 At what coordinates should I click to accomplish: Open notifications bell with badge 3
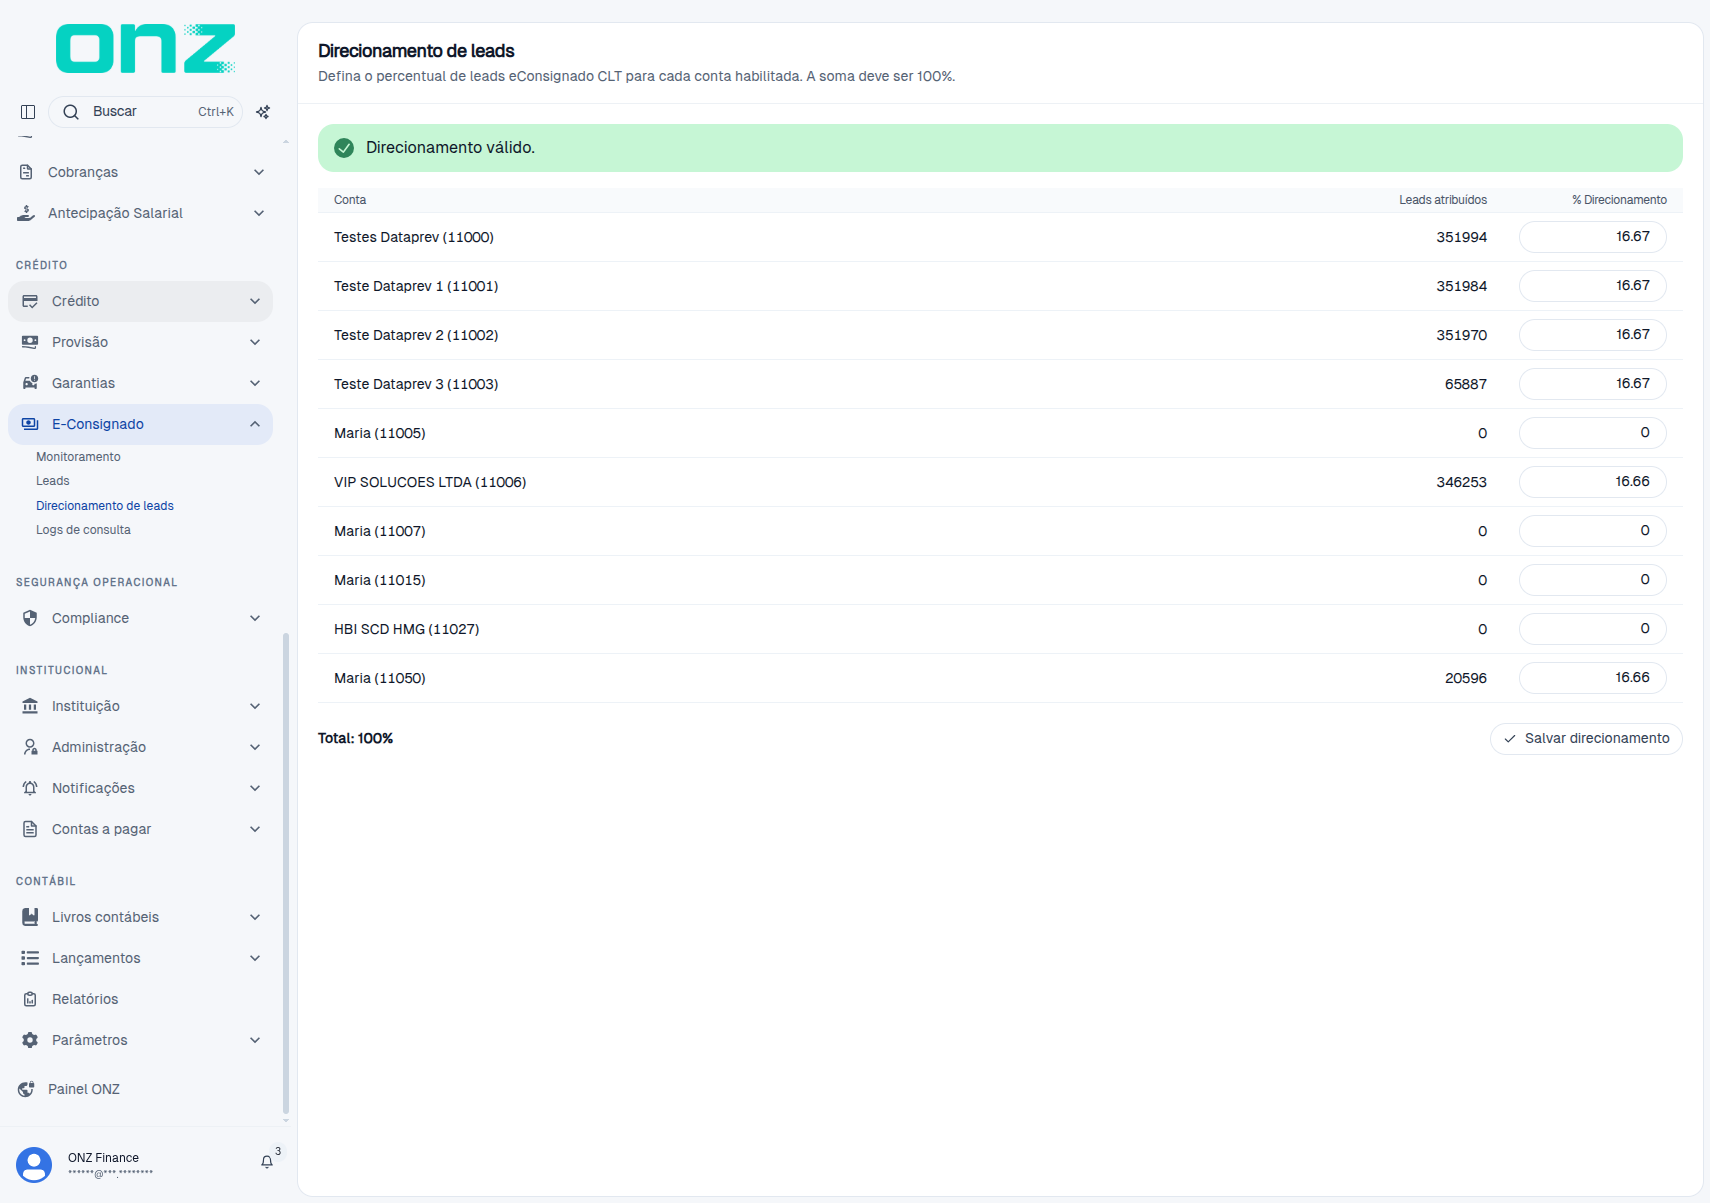[267, 1161]
